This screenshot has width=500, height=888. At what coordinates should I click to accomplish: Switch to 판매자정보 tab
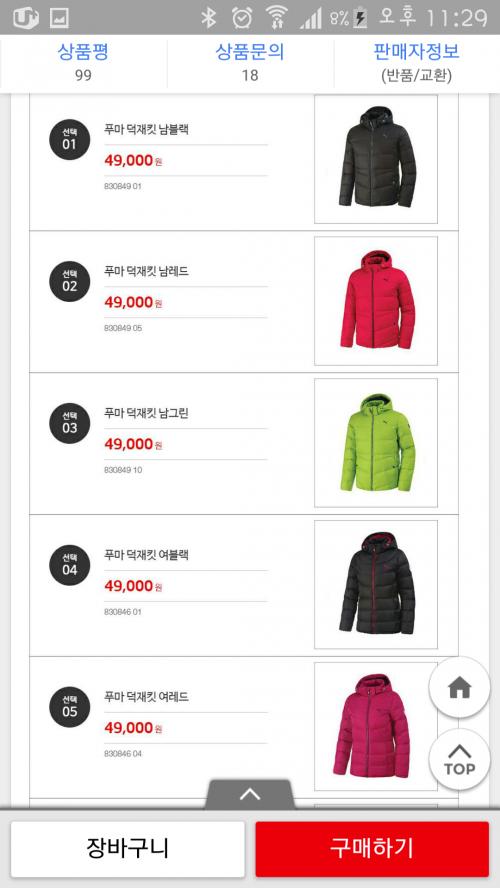point(417,62)
